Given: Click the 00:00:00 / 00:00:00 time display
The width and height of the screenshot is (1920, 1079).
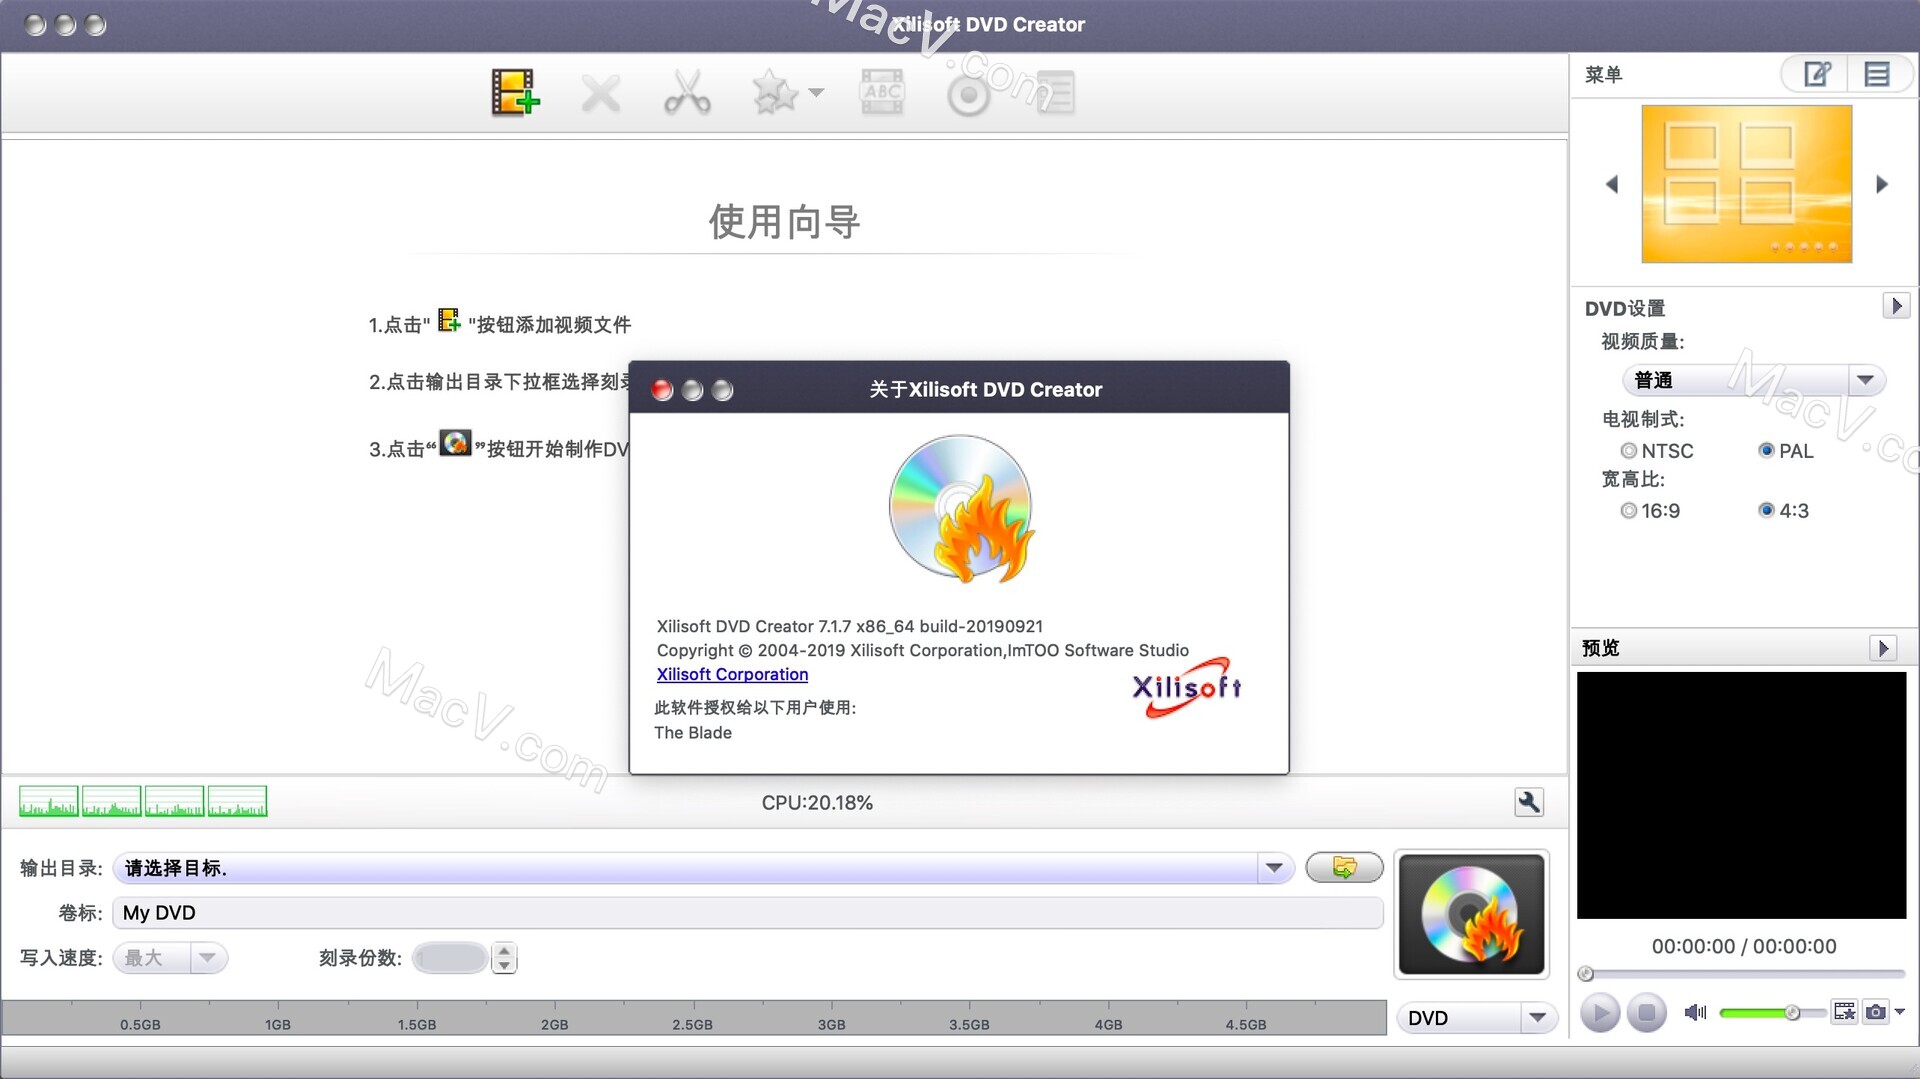Looking at the screenshot, I should click(x=1744, y=946).
